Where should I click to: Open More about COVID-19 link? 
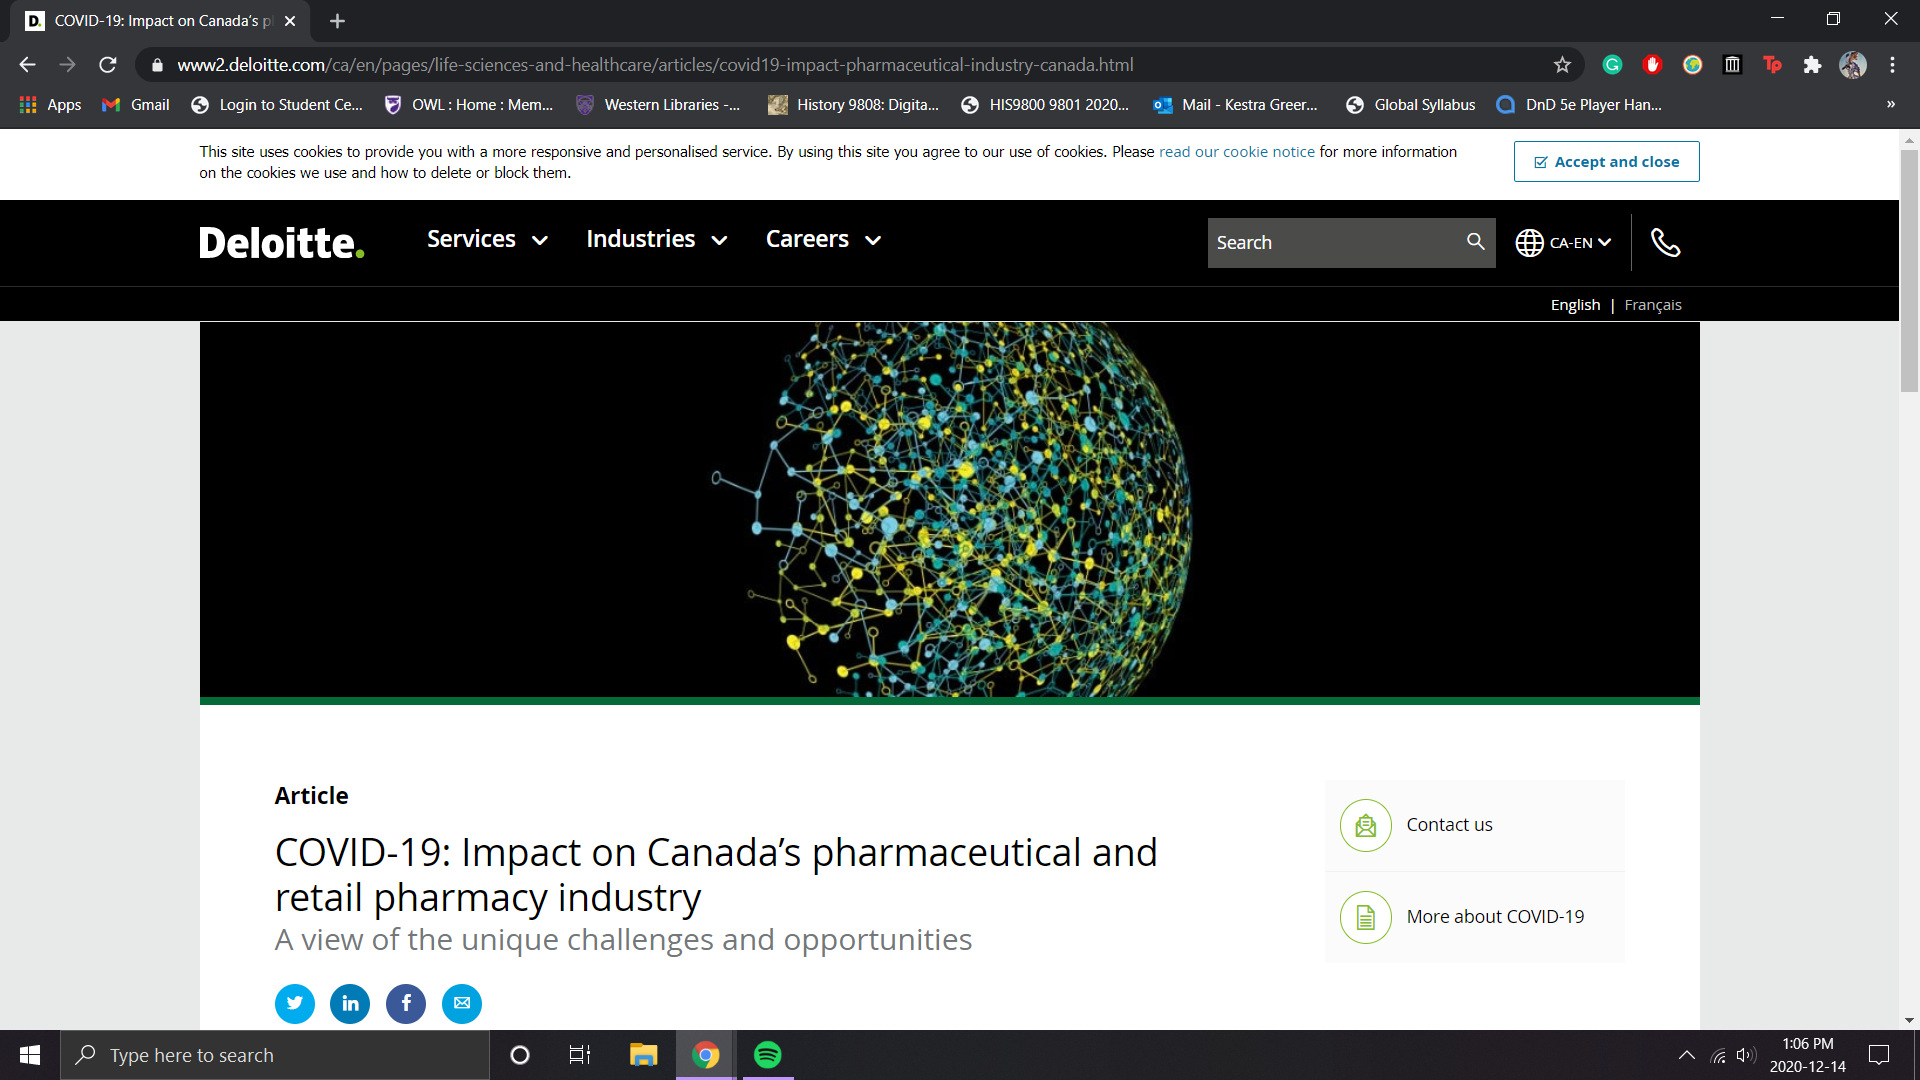point(1495,917)
